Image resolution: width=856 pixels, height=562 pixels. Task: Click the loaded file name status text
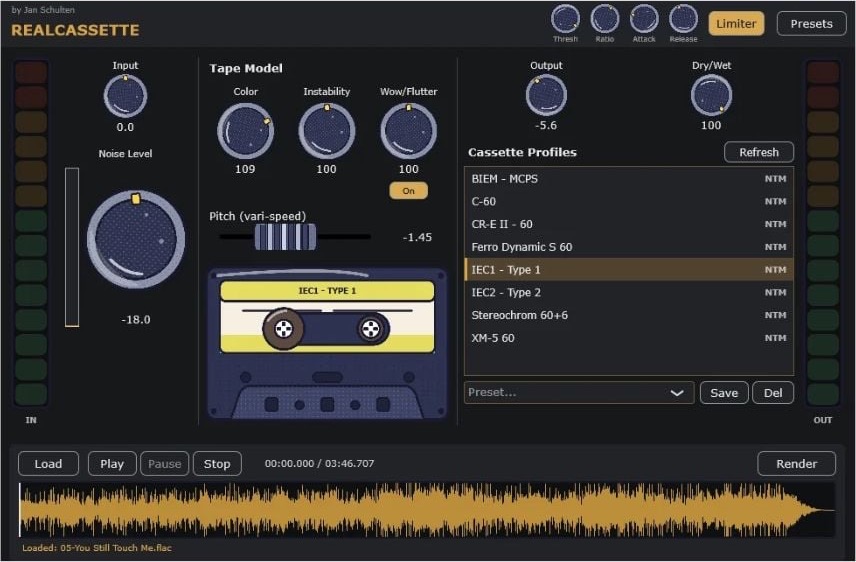click(x=97, y=548)
